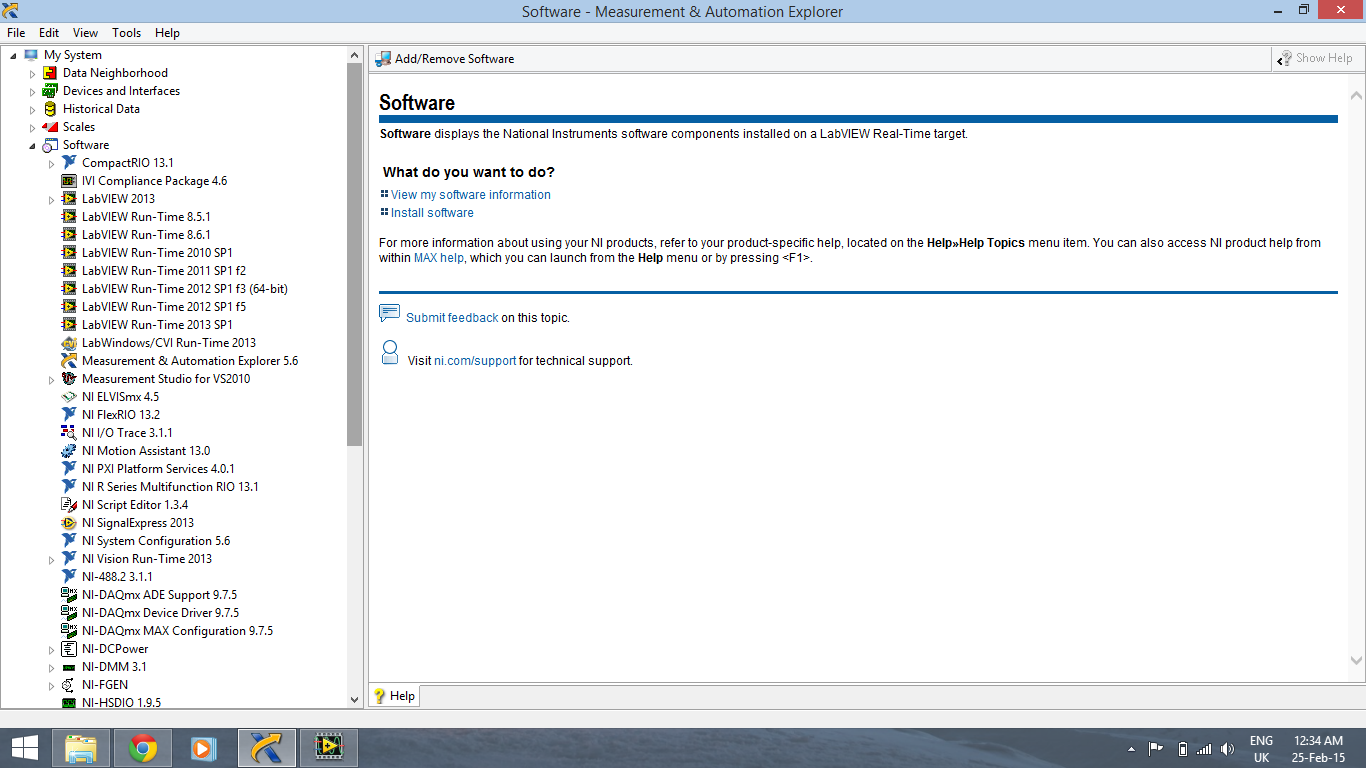Open the Edit menu
1366x768 pixels.
(x=49, y=33)
